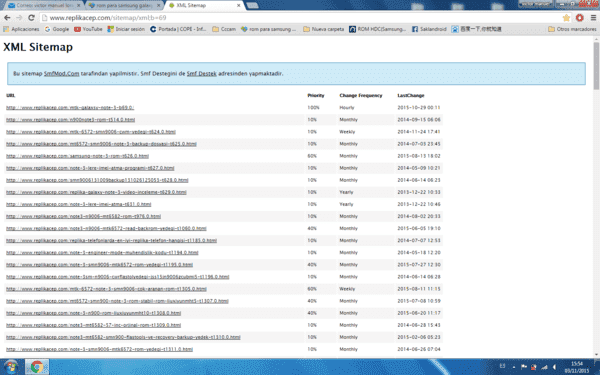Click the network signal tray icon
The height and width of the screenshot is (375, 600).
tap(544, 367)
